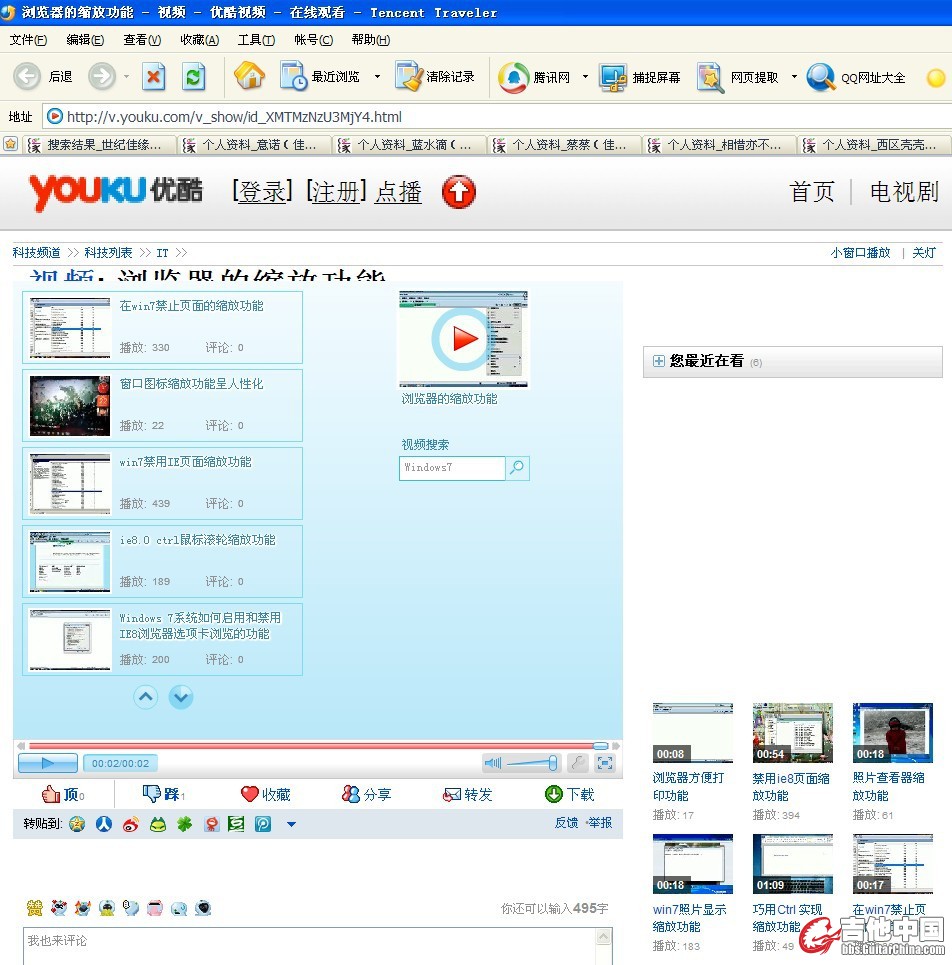Open QQ网址大全 magnifier shortcut
Viewport: 952px width, 965px height.
click(x=855, y=77)
